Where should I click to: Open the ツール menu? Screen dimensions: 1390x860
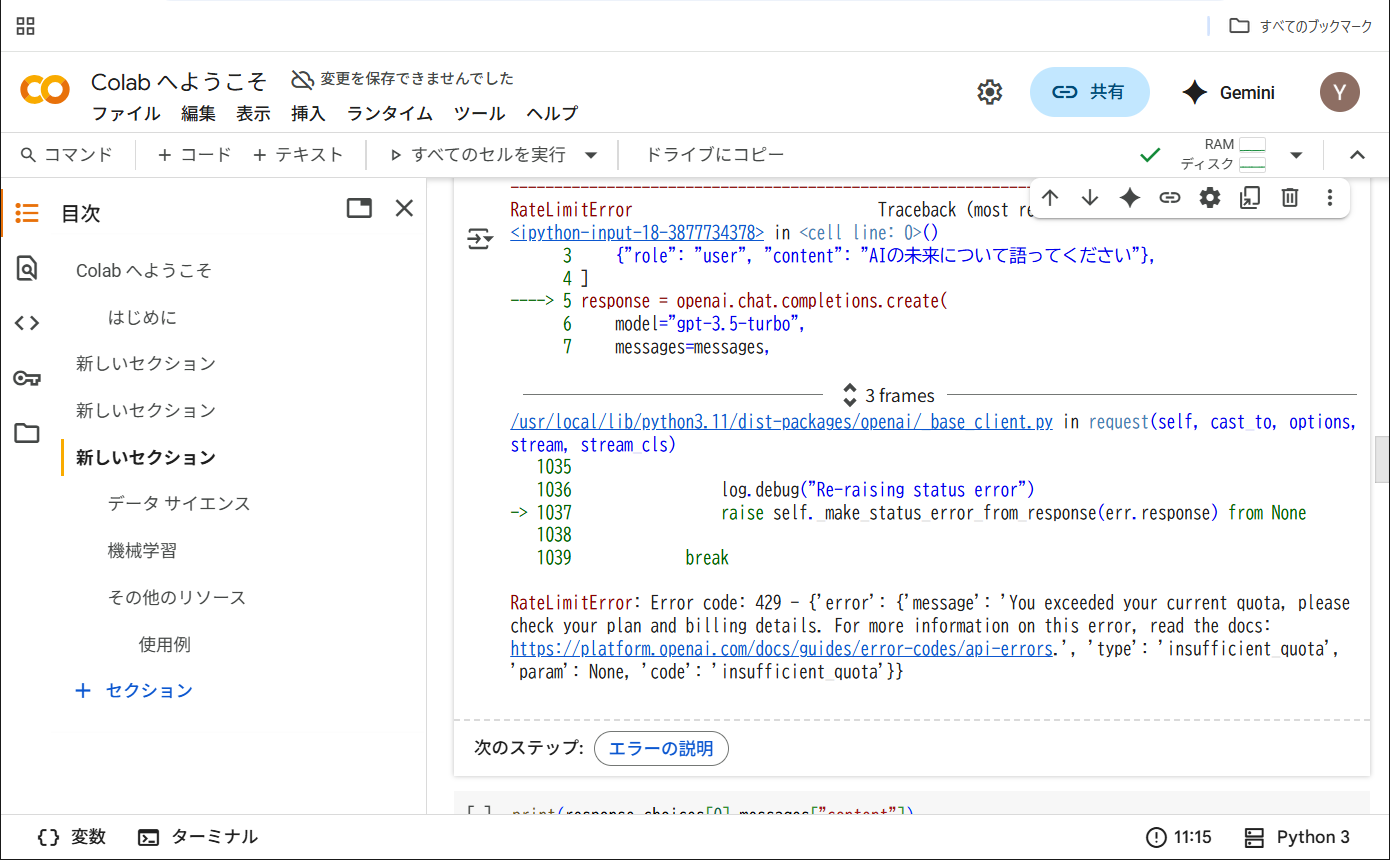pyautogui.click(x=479, y=113)
